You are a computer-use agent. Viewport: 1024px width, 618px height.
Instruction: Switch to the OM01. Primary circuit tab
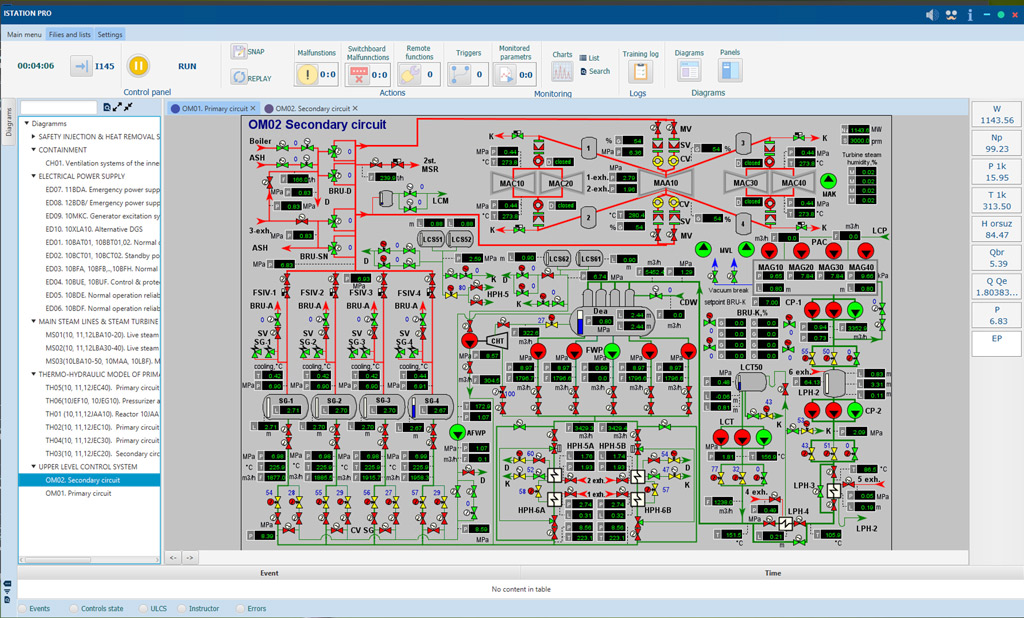tap(214, 108)
